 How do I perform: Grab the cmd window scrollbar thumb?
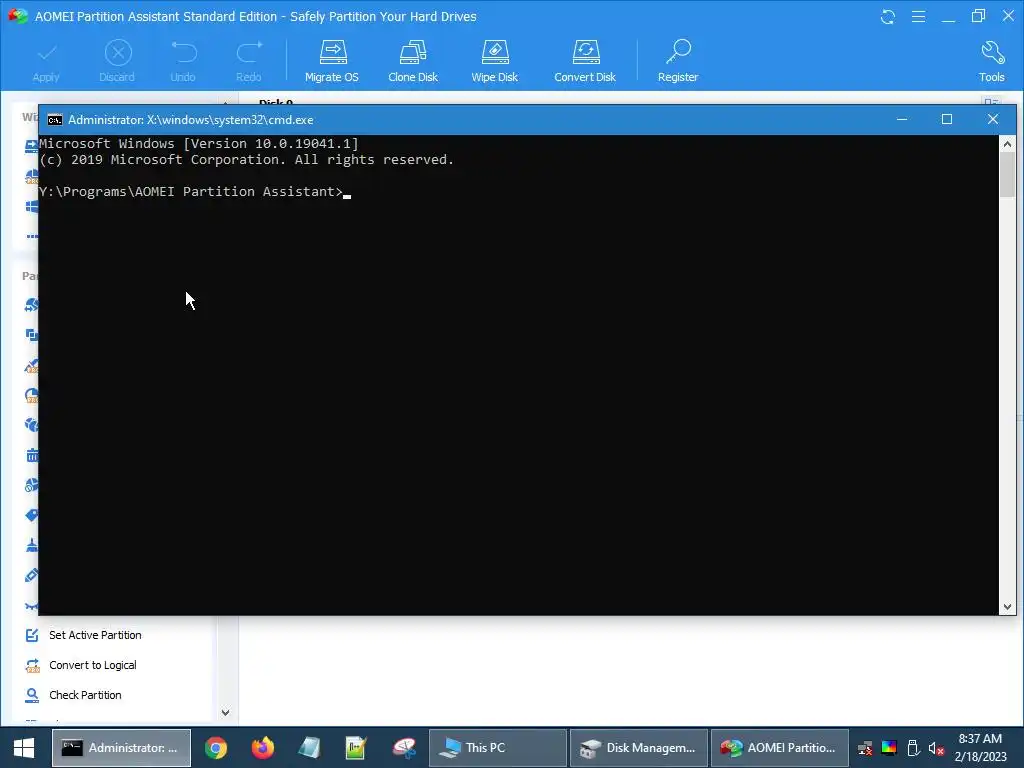(x=1007, y=174)
